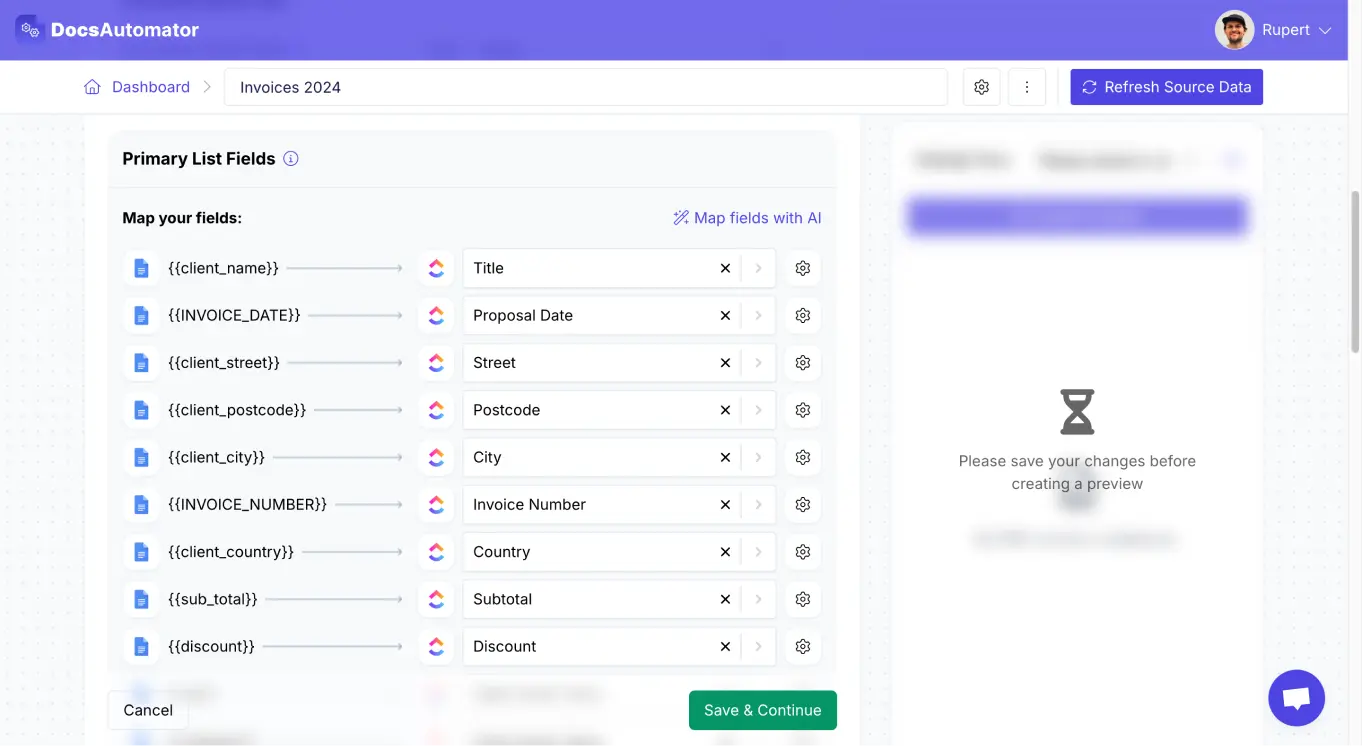Navigate to Dashboard via breadcrumb link
The image size is (1362, 746).
(x=150, y=87)
